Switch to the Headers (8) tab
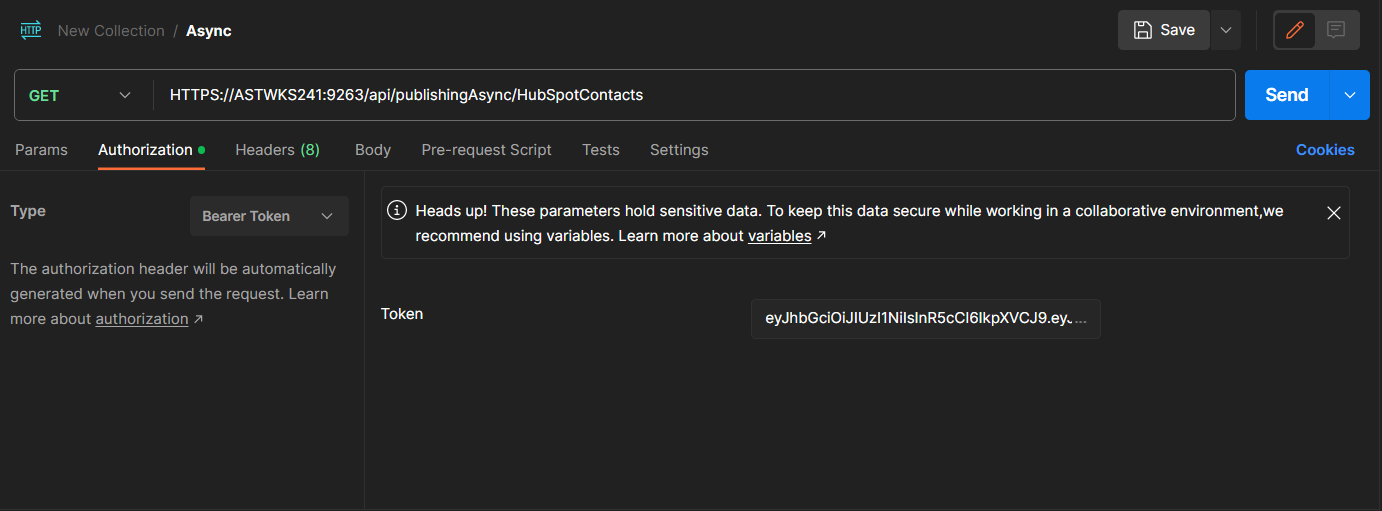Viewport: 1382px width, 511px height. point(277,150)
